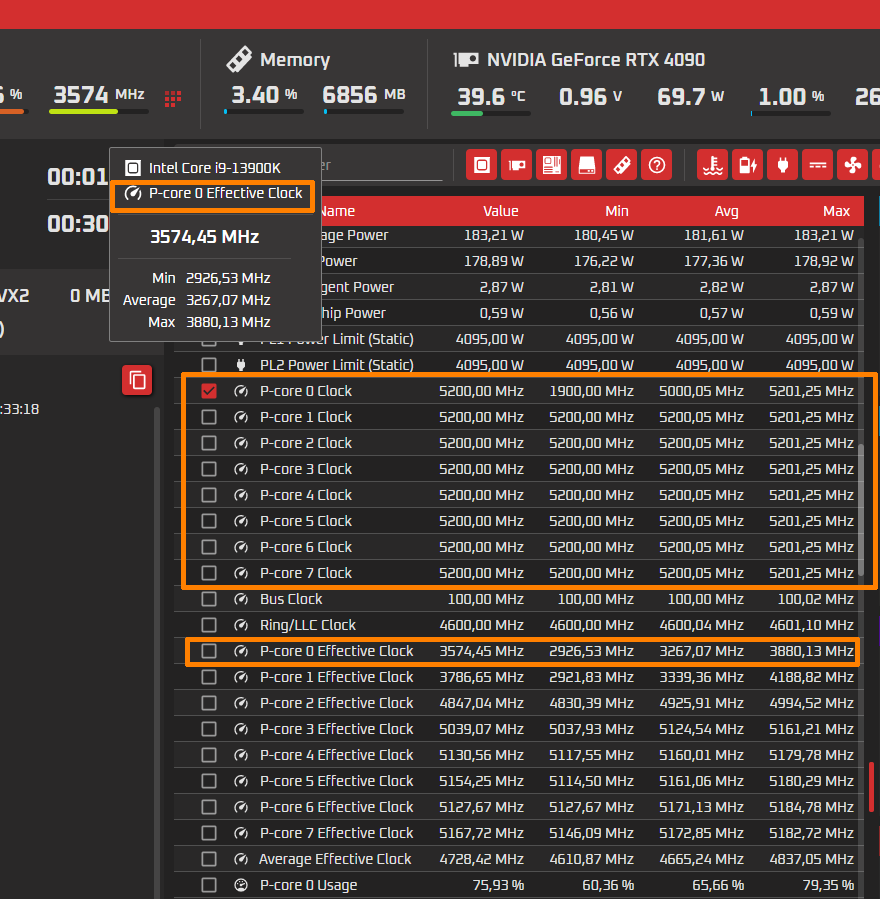Check the PL2 Power Limit (Static) checkbox
The image size is (880, 899).
point(209,365)
